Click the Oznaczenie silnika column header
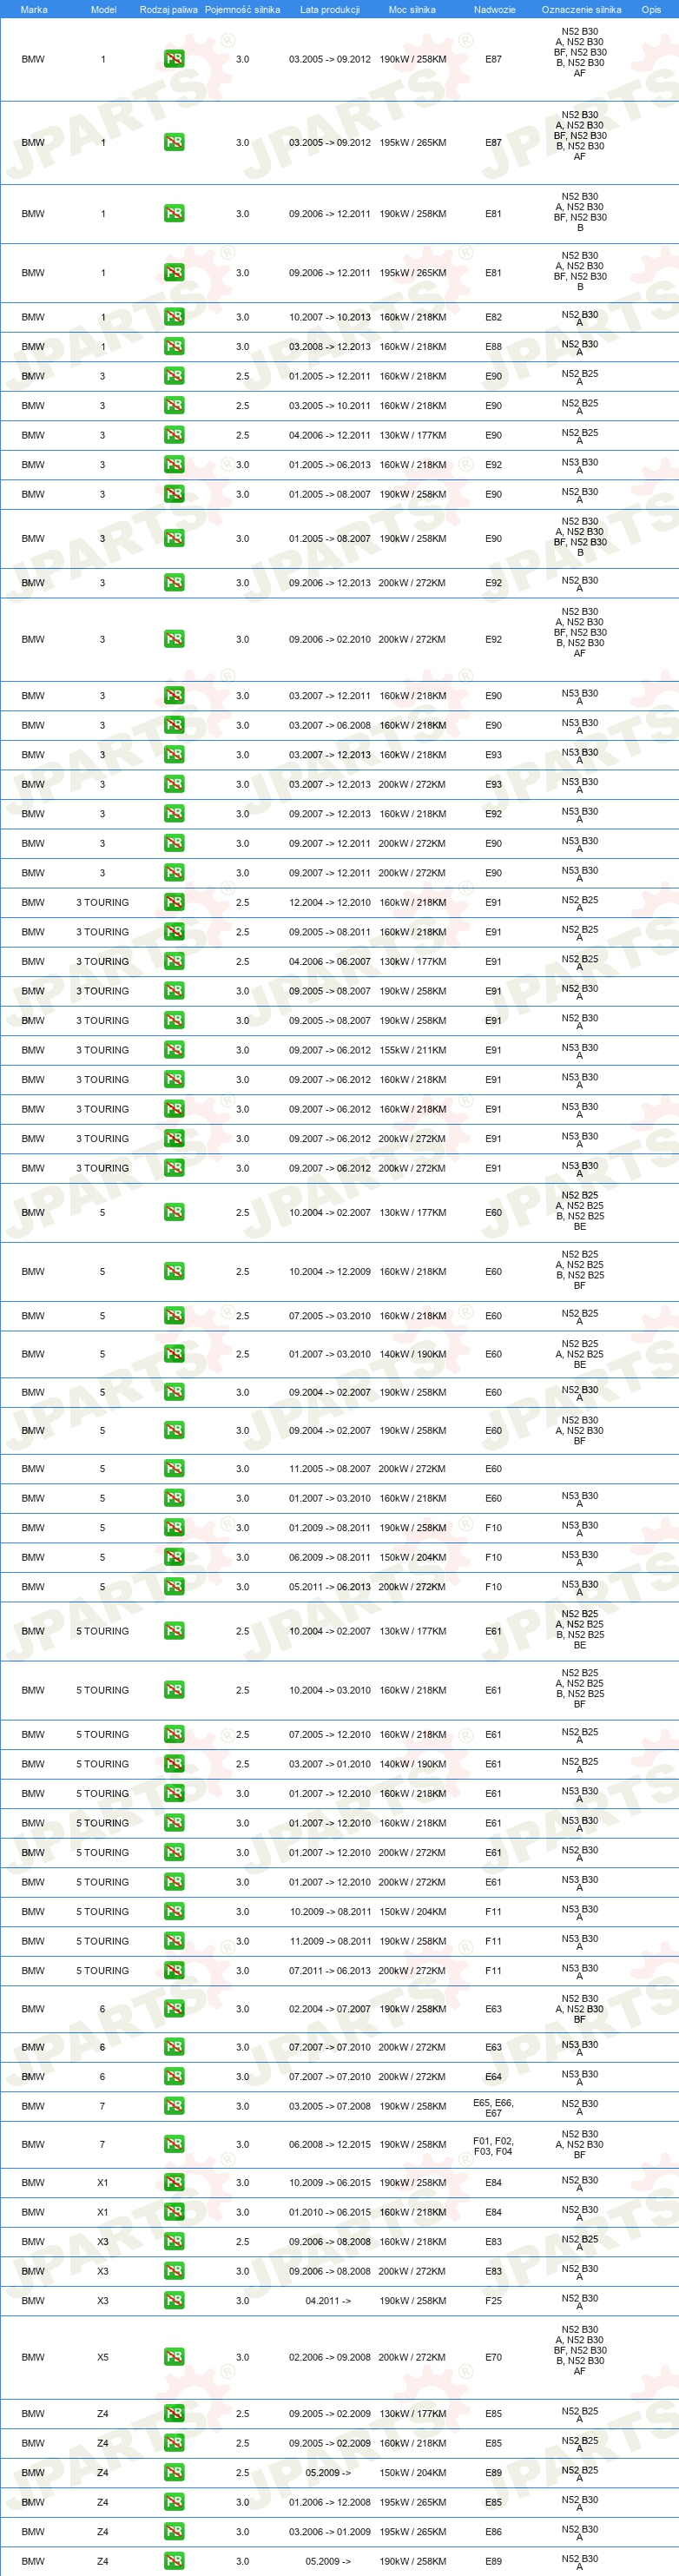Image resolution: width=679 pixels, height=2576 pixels. [581, 9]
